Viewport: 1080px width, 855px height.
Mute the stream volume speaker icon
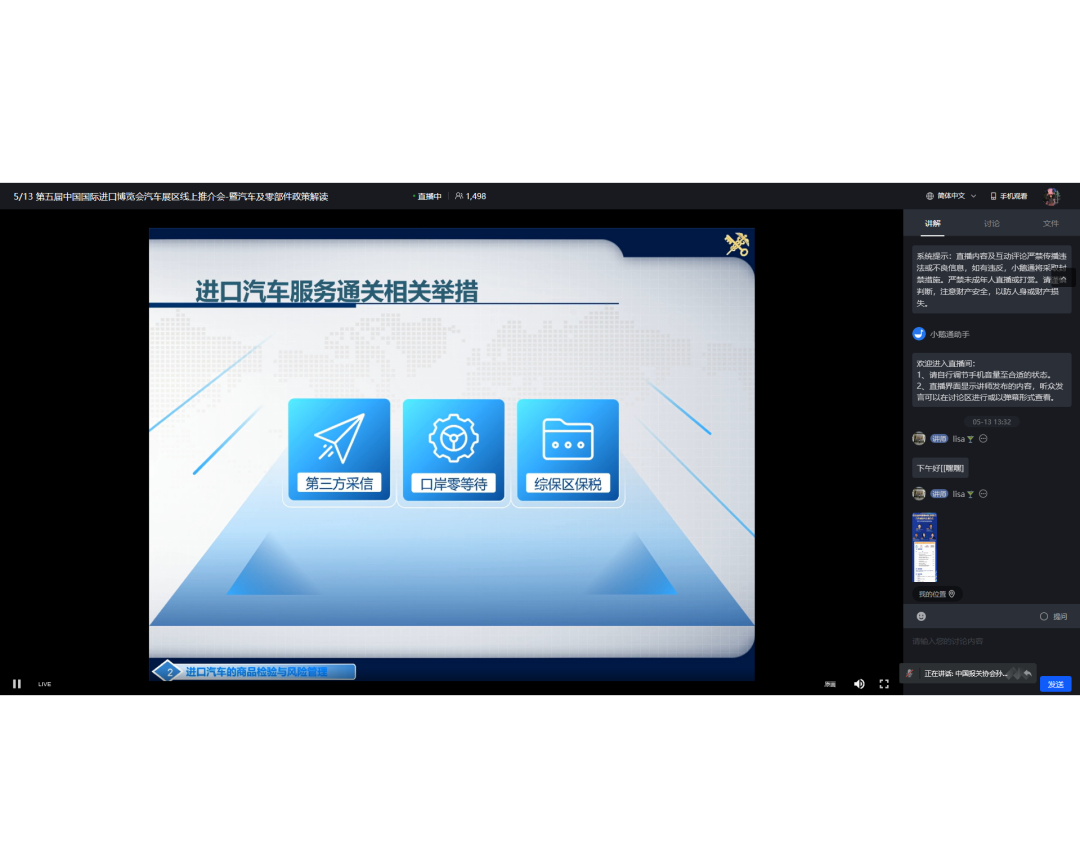point(859,684)
